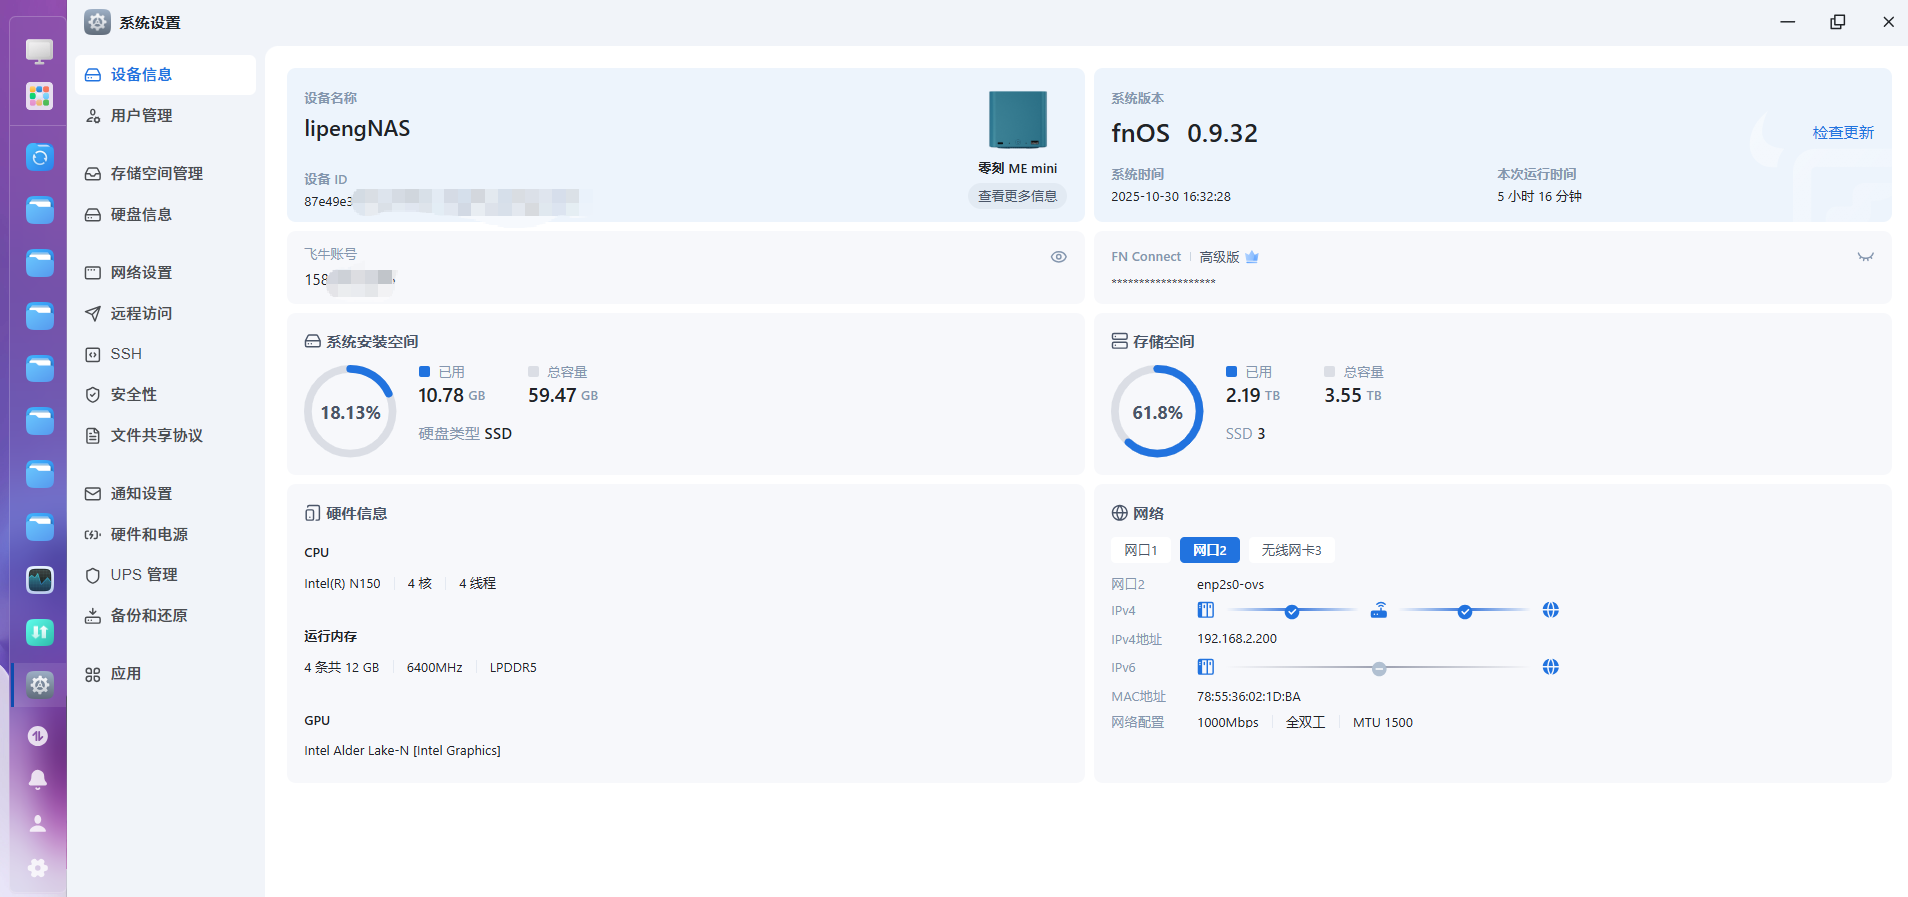The width and height of the screenshot is (1908, 897).
Task: Click the globe icon in the IPv6 row
Action: 1550,667
